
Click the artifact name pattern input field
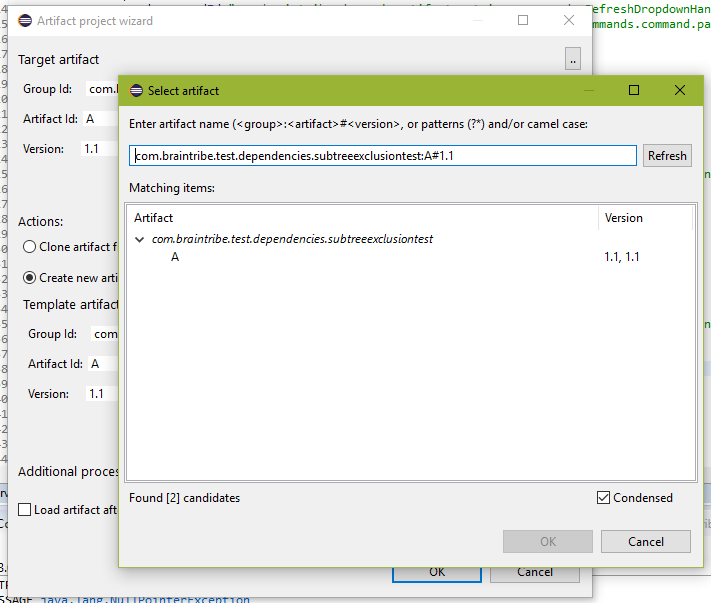(383, 156)
